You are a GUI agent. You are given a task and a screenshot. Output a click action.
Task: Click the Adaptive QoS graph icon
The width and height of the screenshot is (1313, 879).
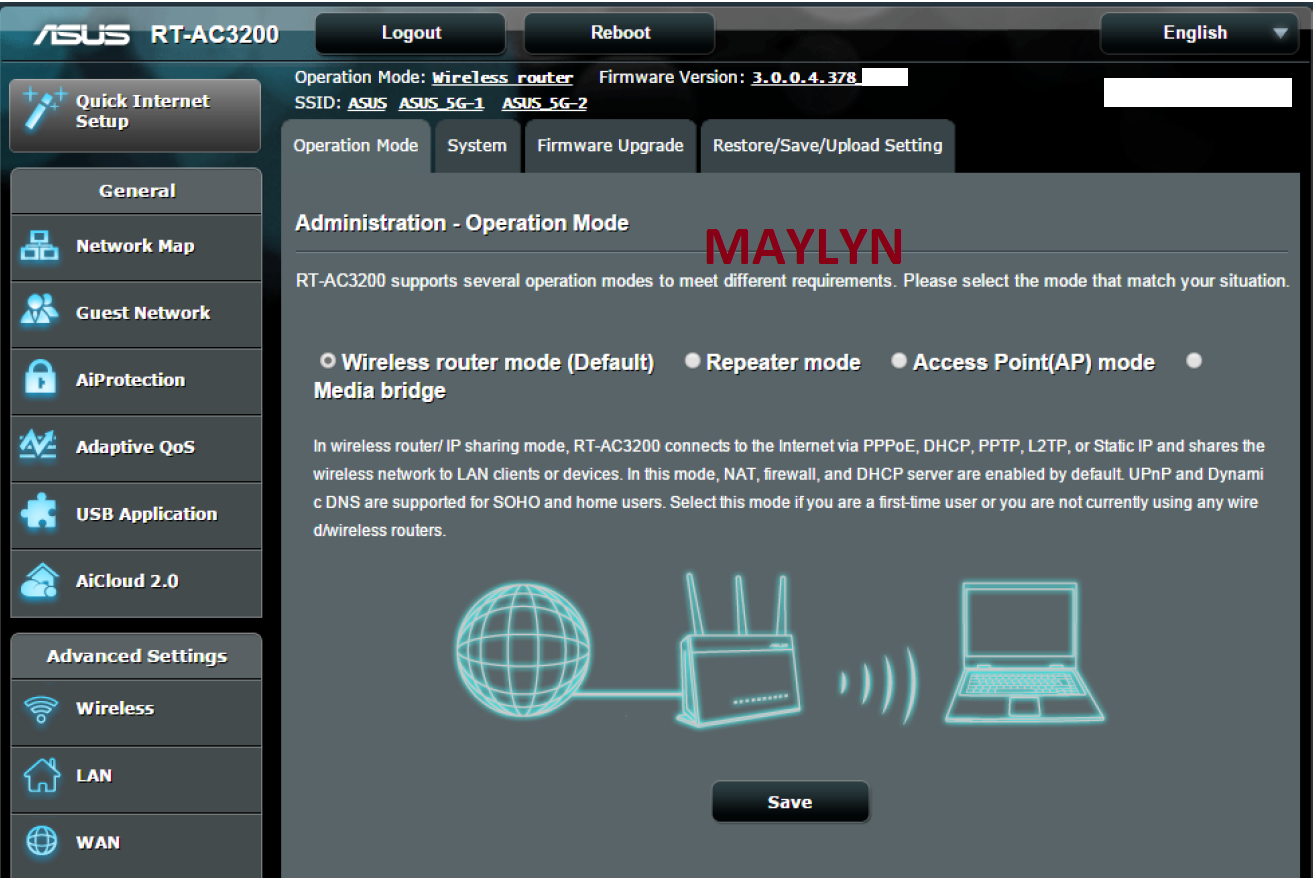click(x=40, y=446)
